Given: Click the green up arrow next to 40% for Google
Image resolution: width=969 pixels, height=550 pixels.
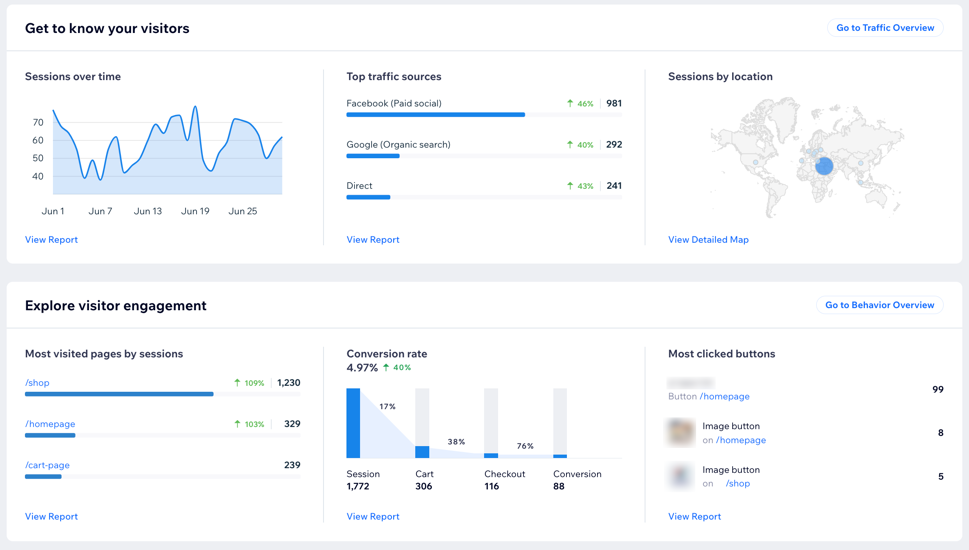Looking at the screenshot, I should click(x=570, y=145).
